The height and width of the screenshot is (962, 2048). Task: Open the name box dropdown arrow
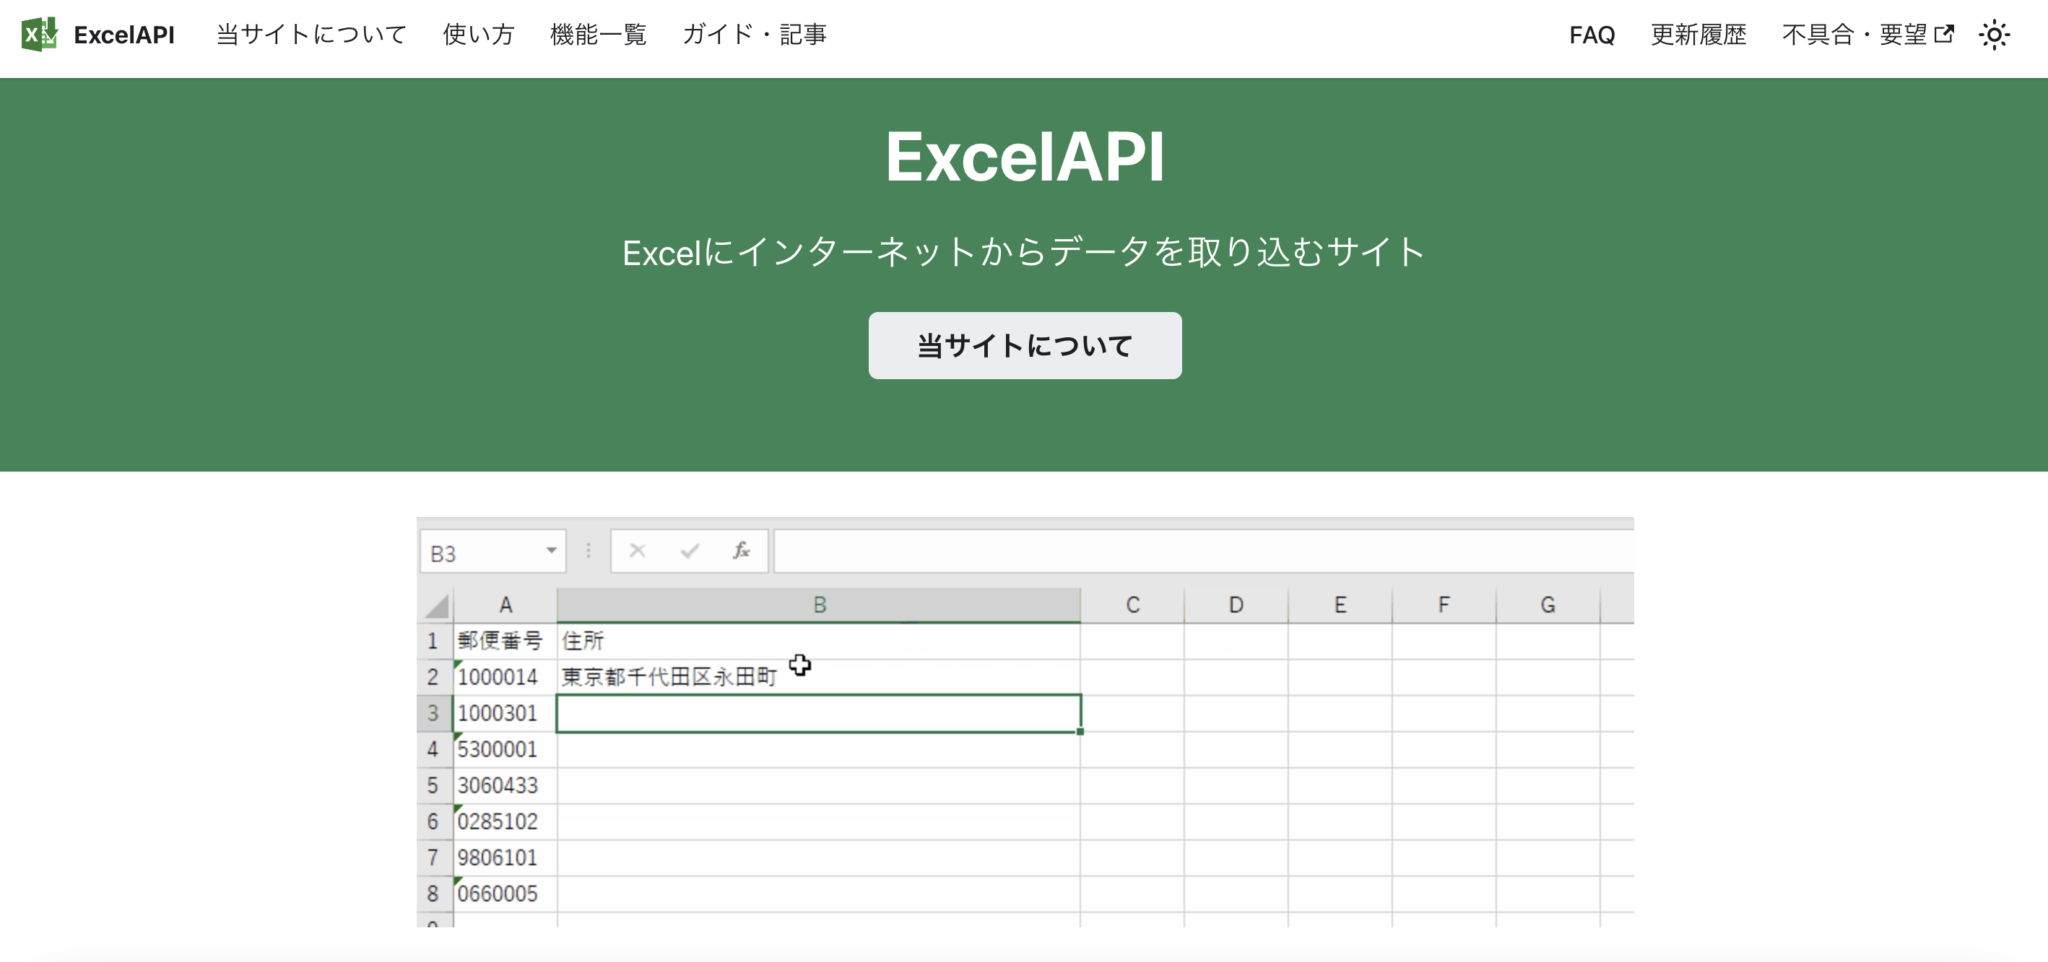point(551,551)
